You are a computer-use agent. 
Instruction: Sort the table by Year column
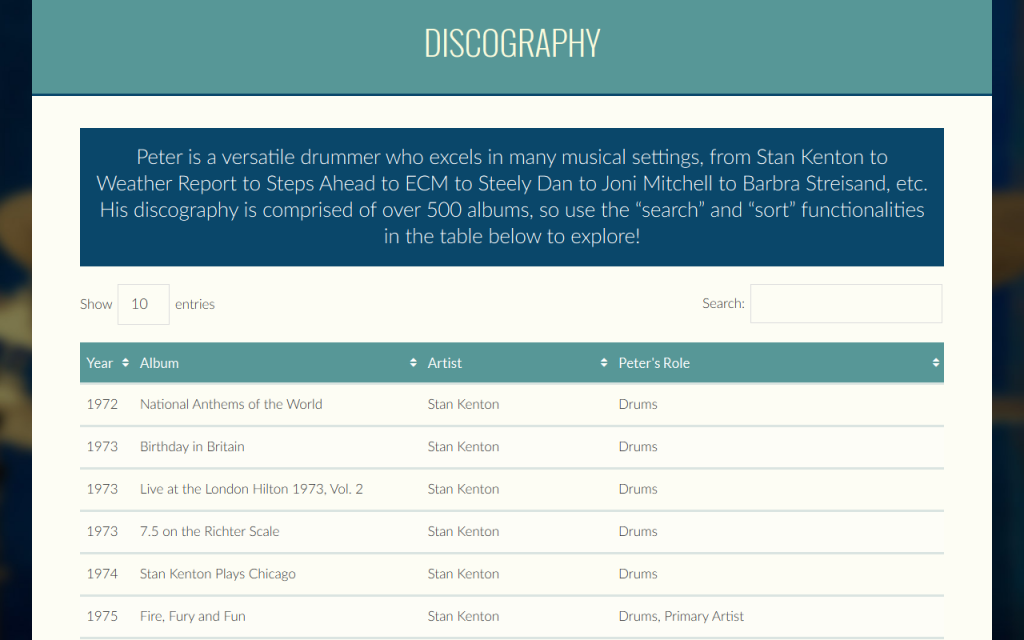(x=125, y=362)
